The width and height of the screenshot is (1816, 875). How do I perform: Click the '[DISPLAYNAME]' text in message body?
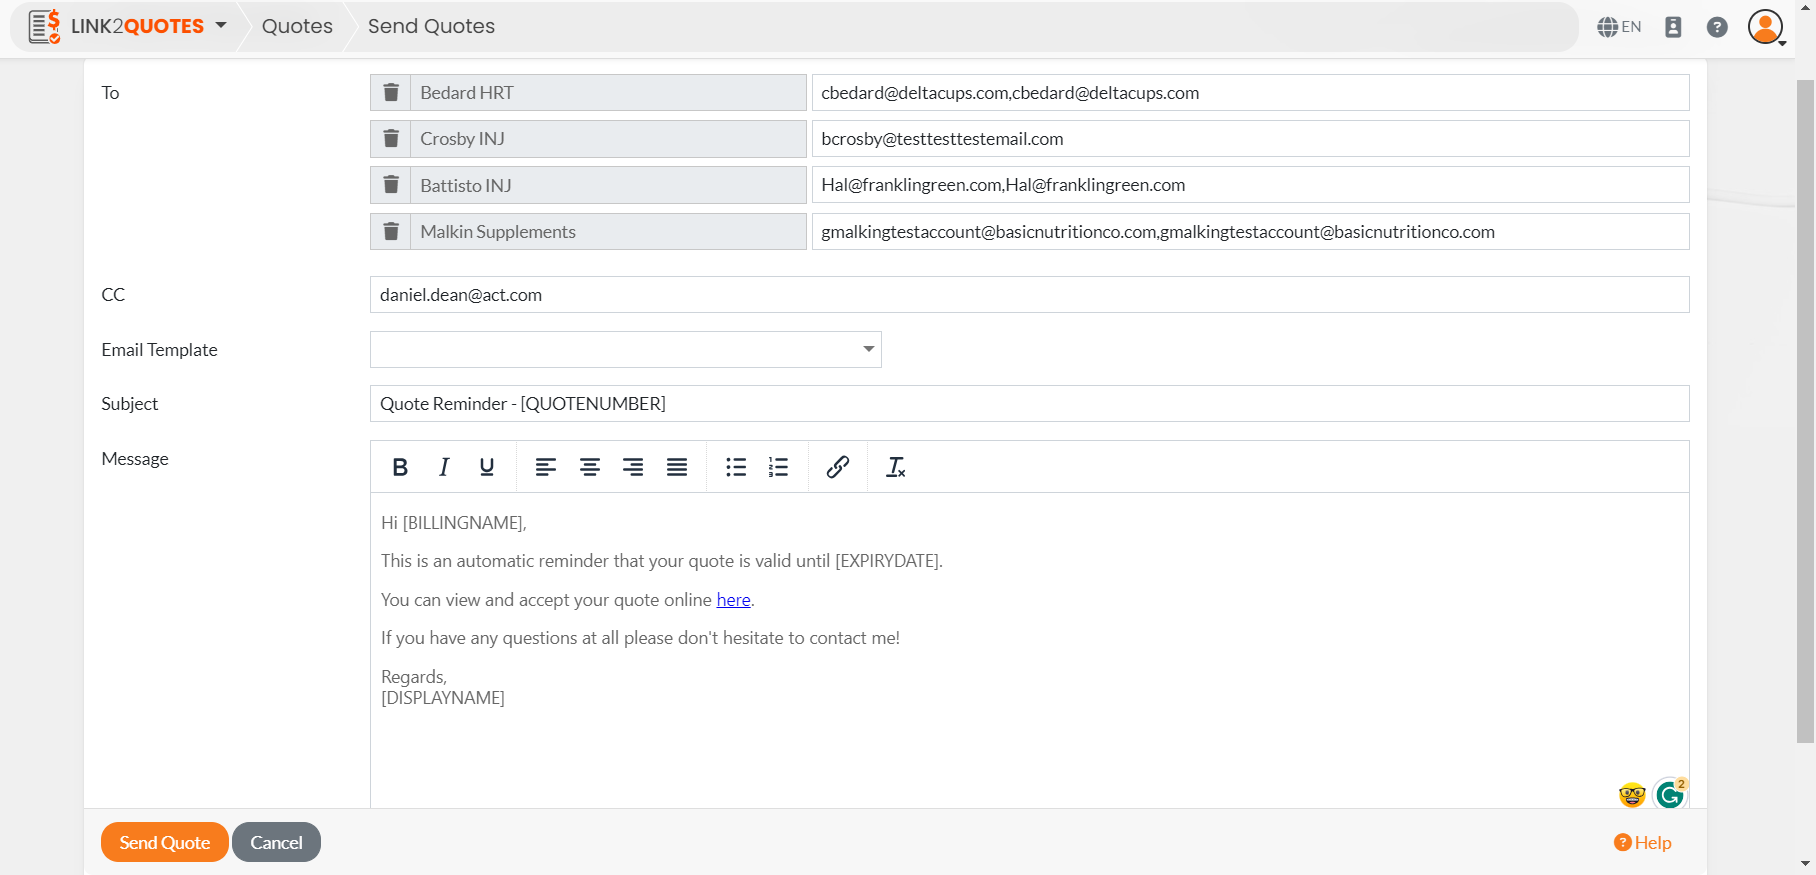click(443, 698)
